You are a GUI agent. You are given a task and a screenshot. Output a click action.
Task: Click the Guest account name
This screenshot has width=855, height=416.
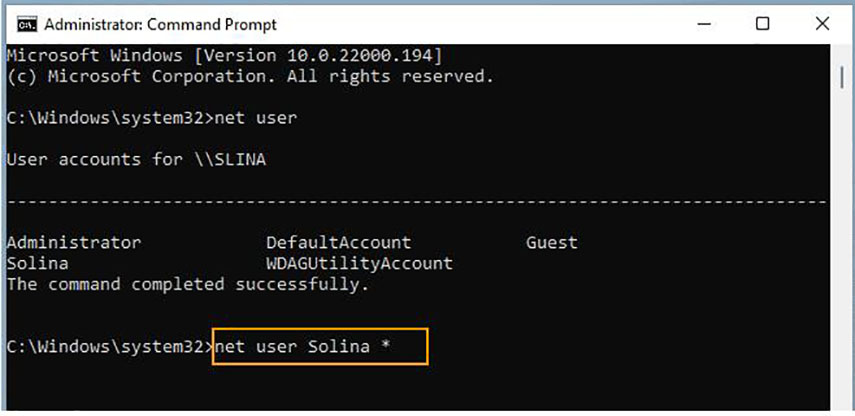(x=551, y=242)
